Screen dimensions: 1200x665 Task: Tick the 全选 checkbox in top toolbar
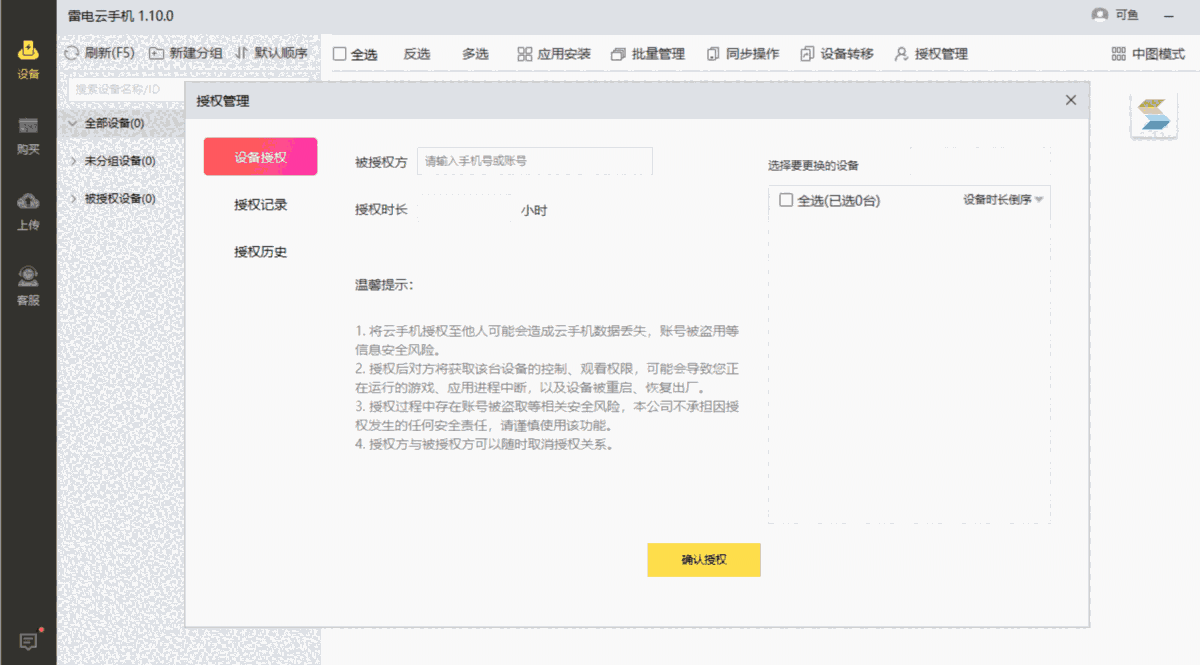point(340,54)
